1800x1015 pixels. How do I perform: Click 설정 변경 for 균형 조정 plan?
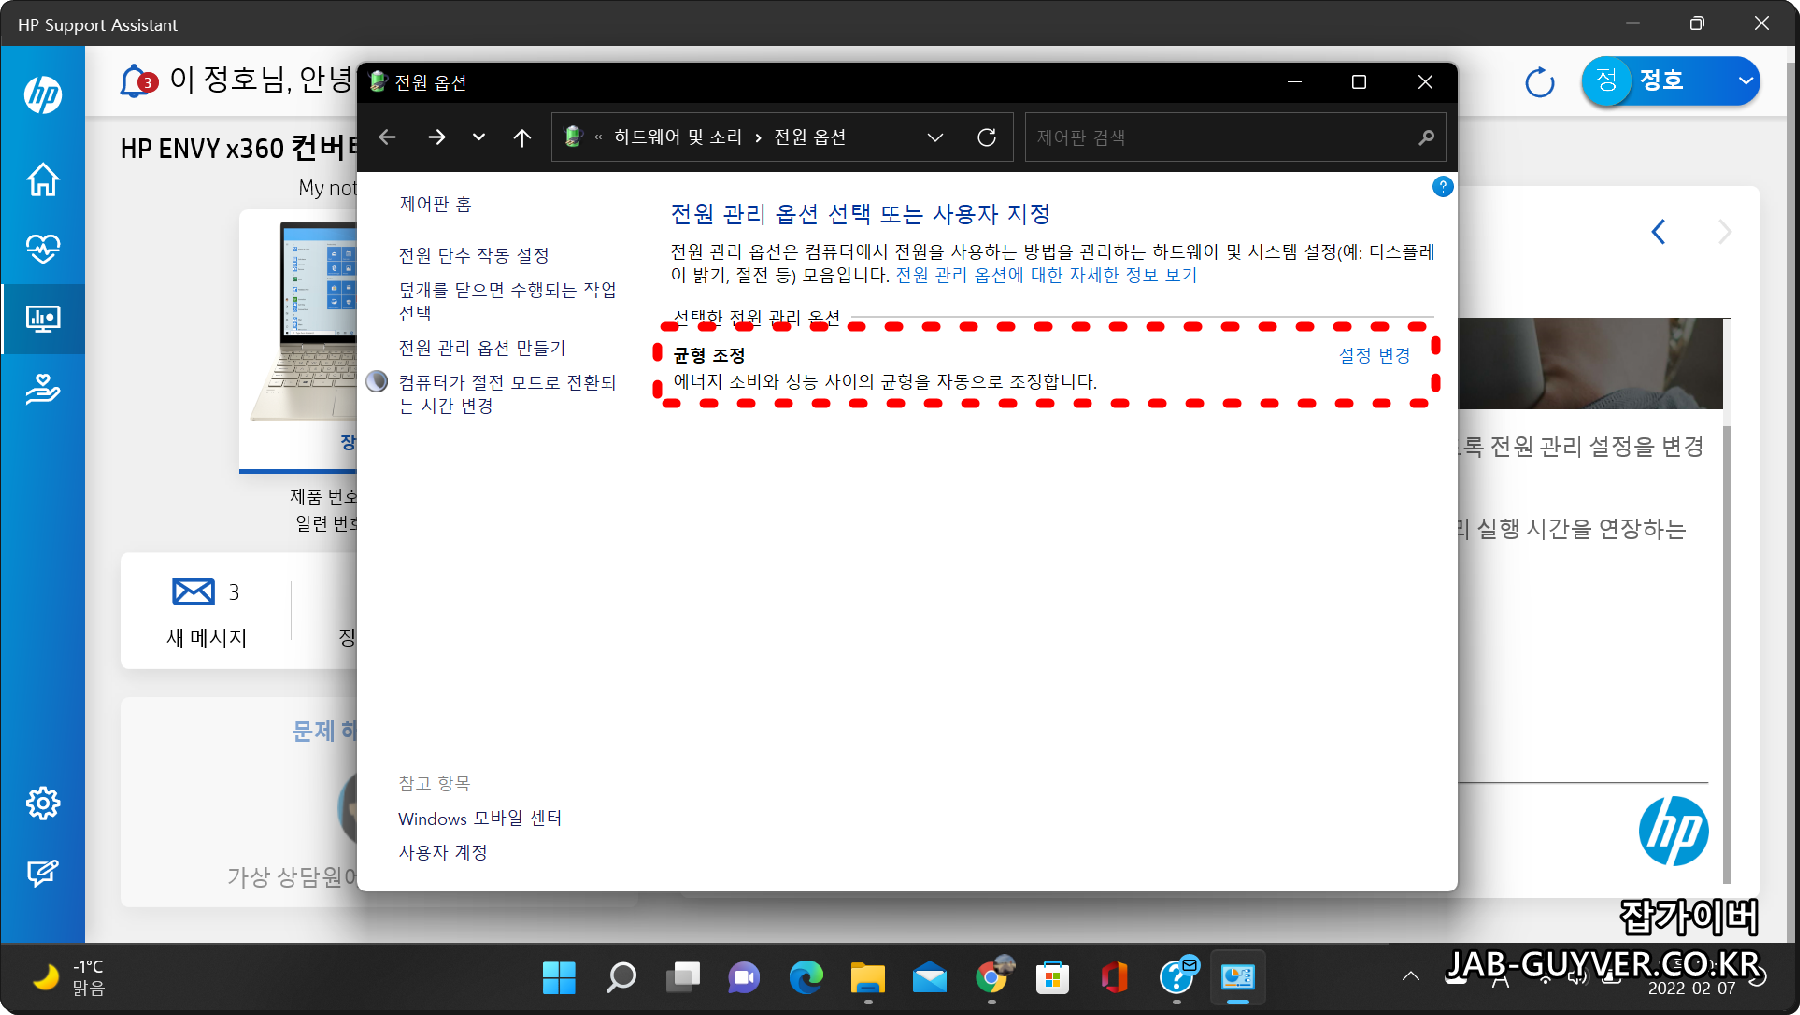point(1374,356)
